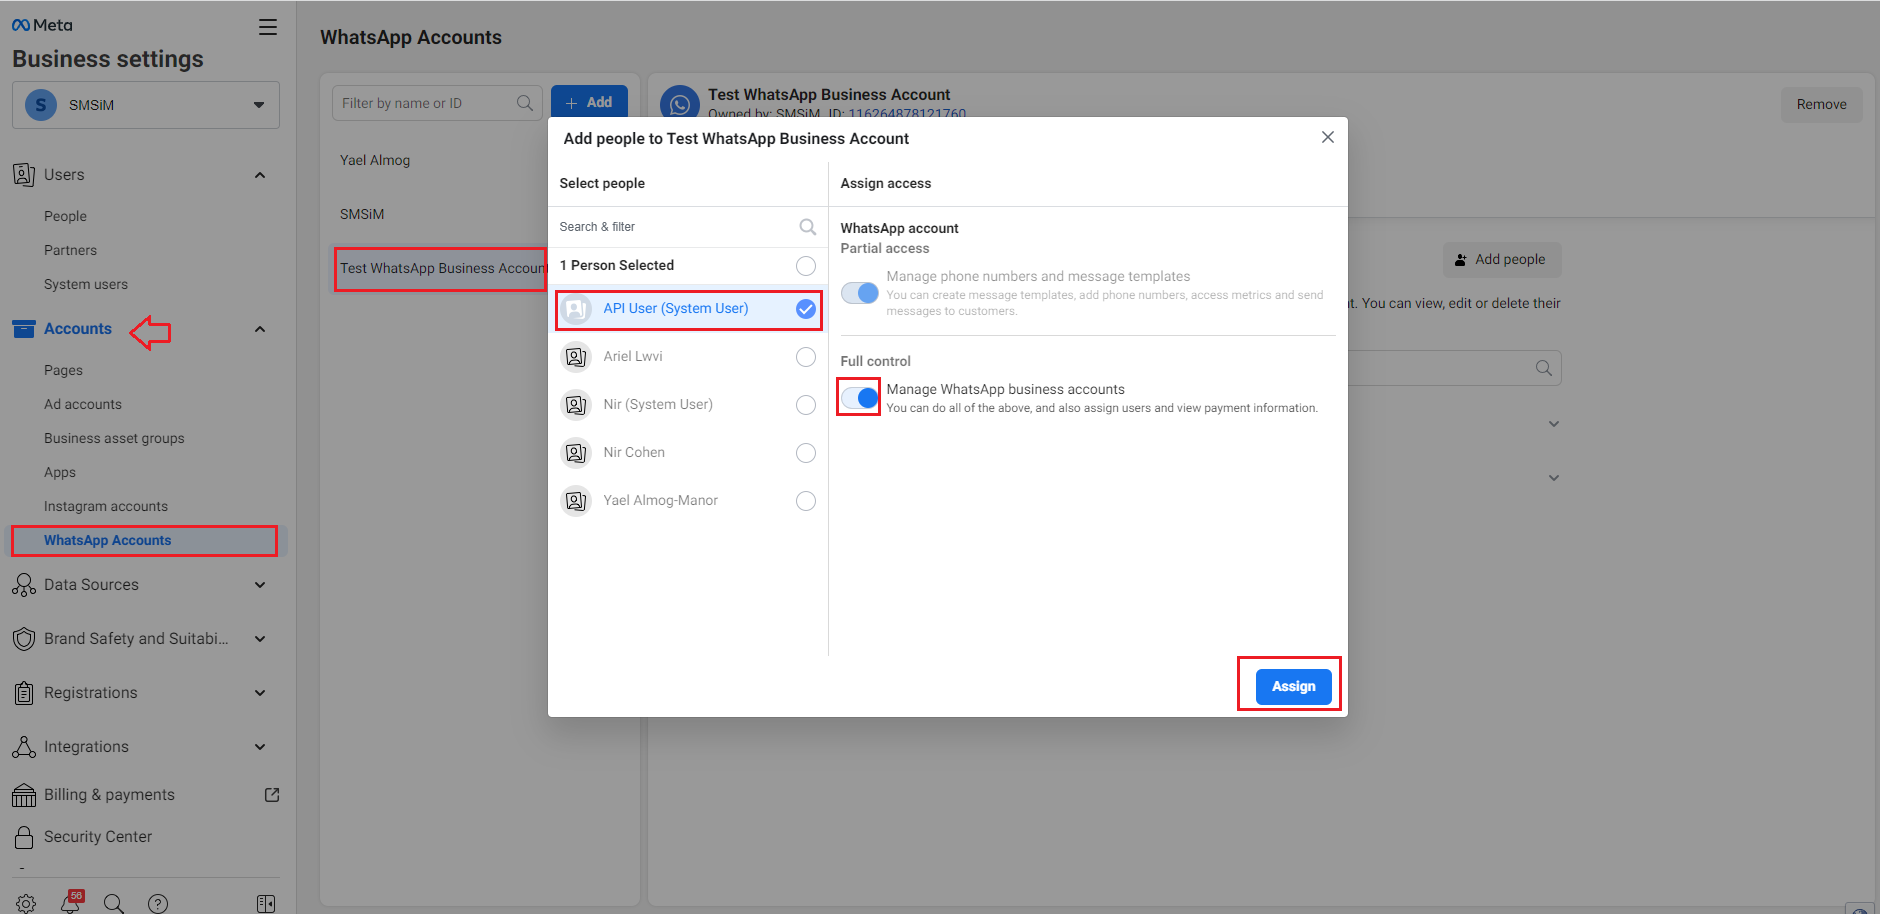Toggle the sidebar collapse panel icon
This screenshot has height=916, width=1894.
click(266, 904)
